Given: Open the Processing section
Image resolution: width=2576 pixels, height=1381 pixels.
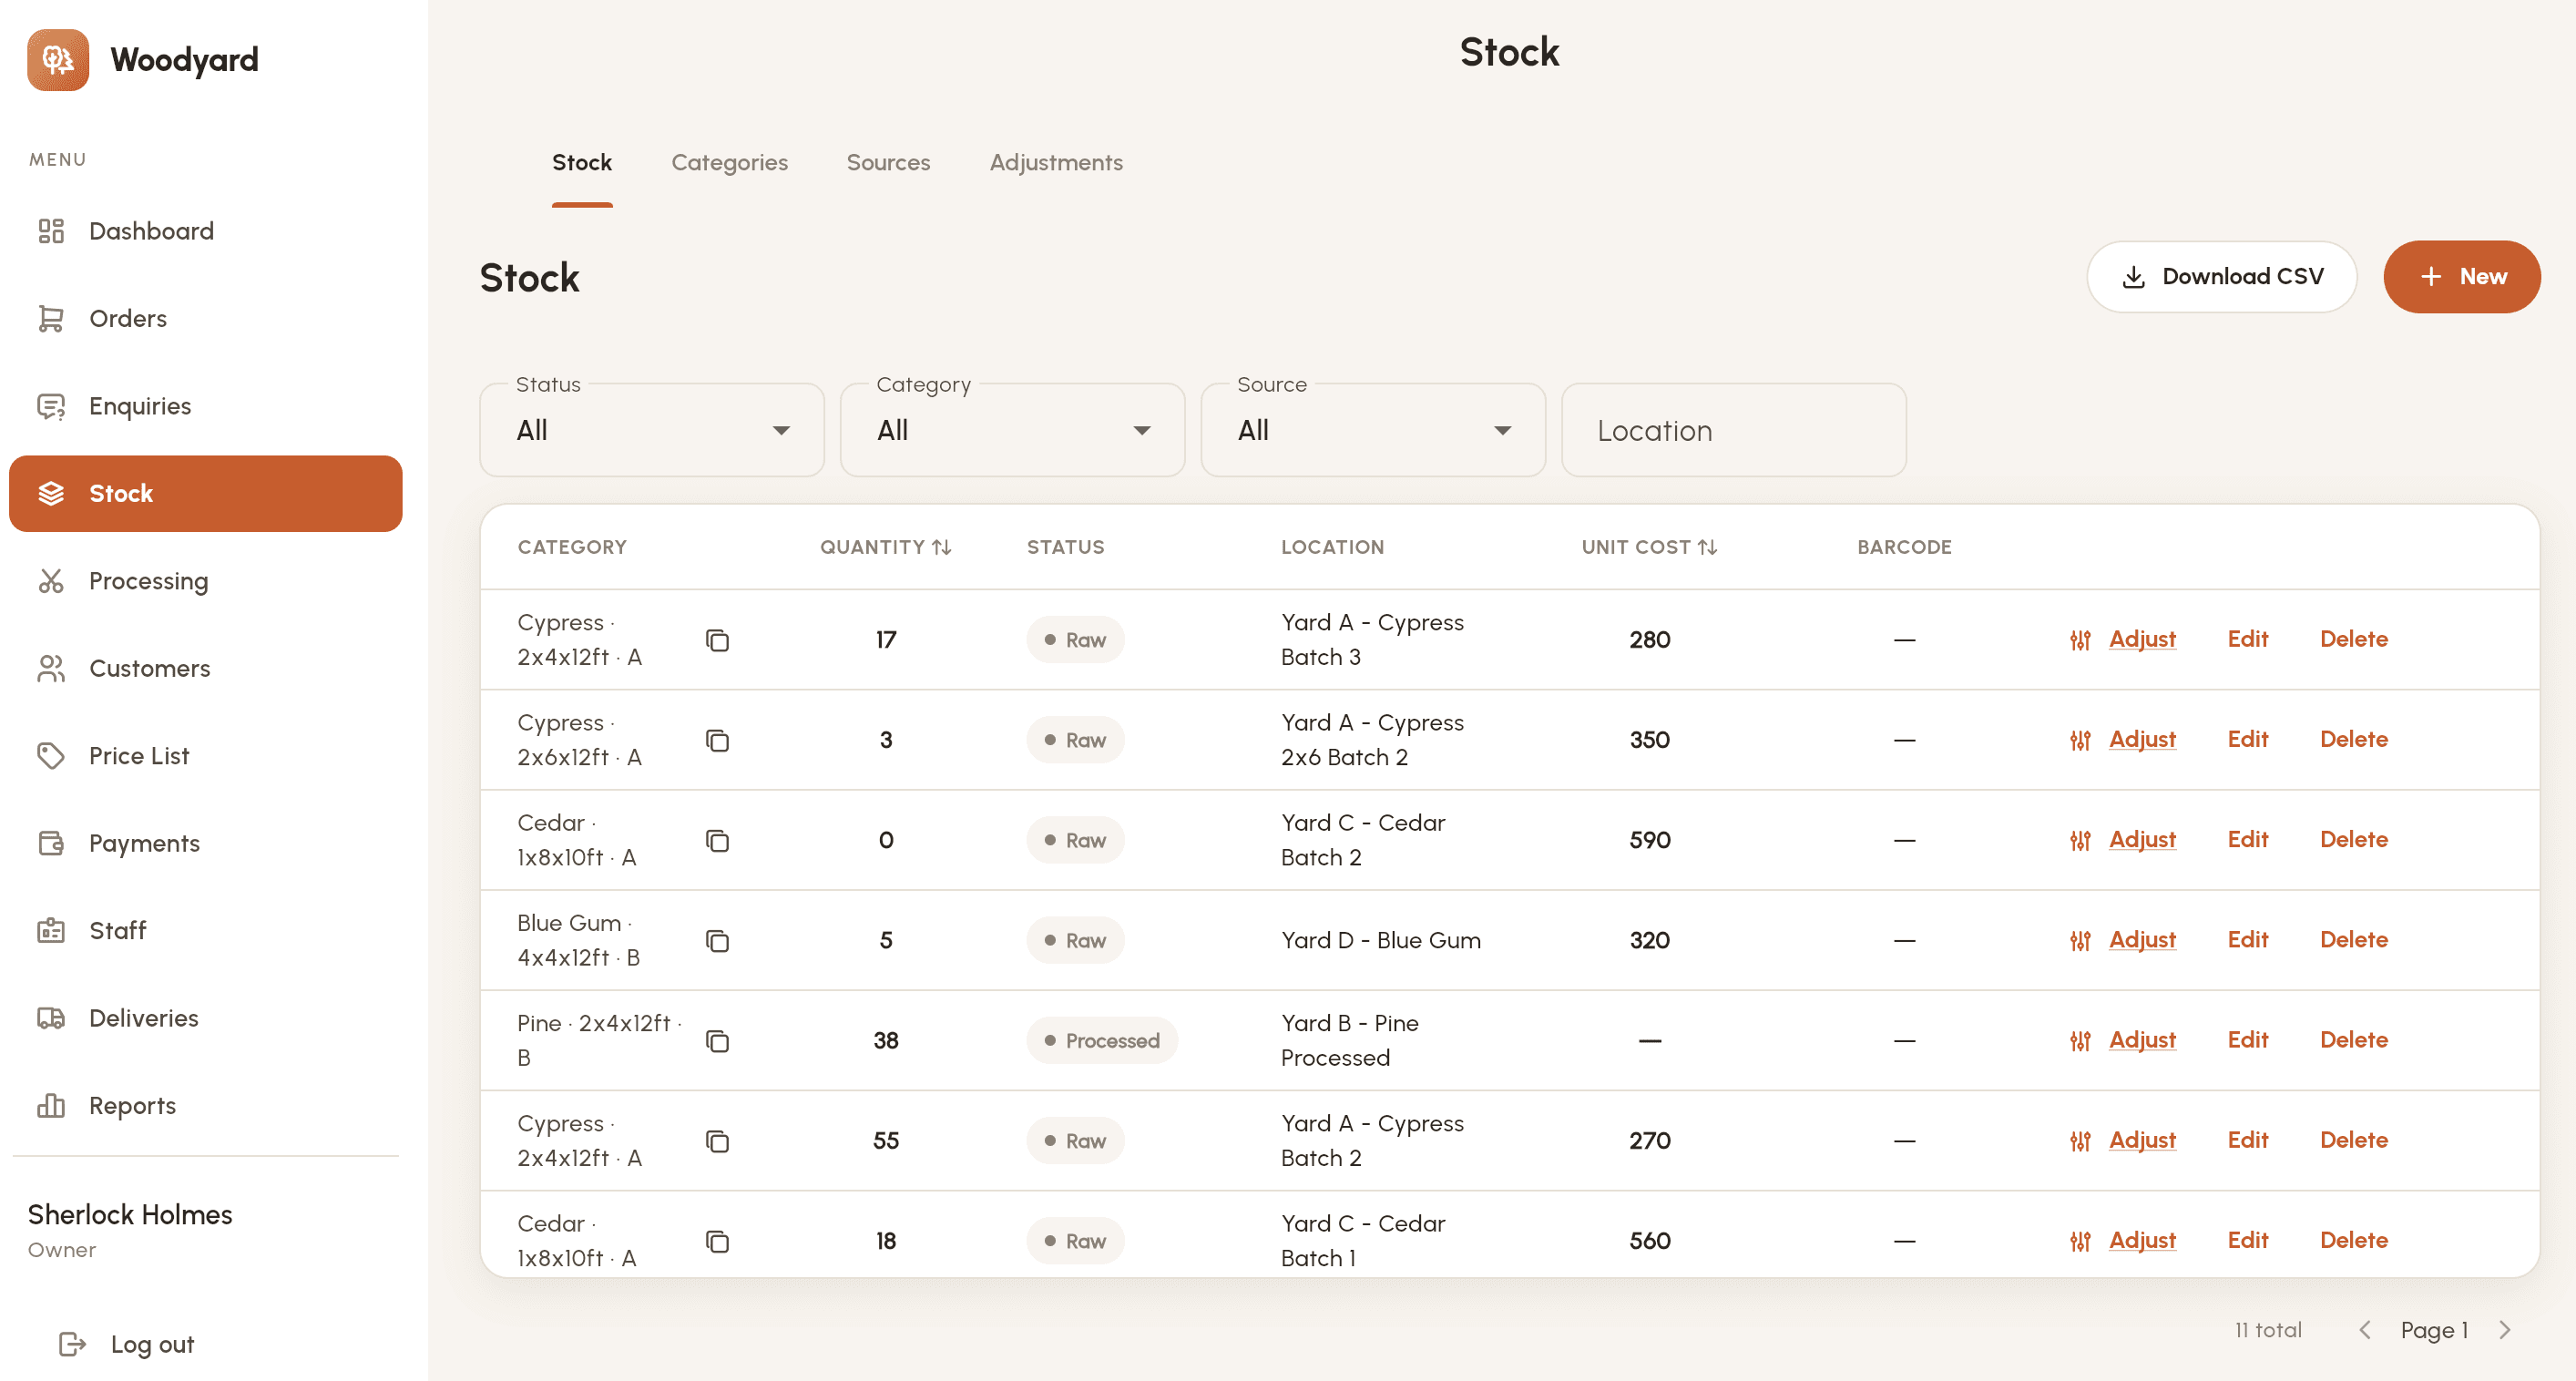Looking at the screenshot, I should tap(205, 581).
